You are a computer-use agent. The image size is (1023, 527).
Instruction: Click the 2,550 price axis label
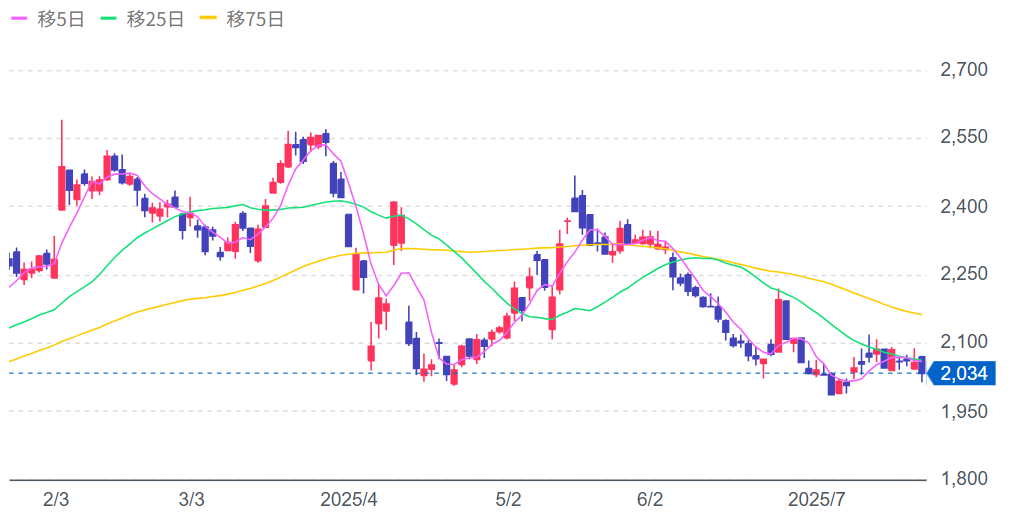[964, 138]
